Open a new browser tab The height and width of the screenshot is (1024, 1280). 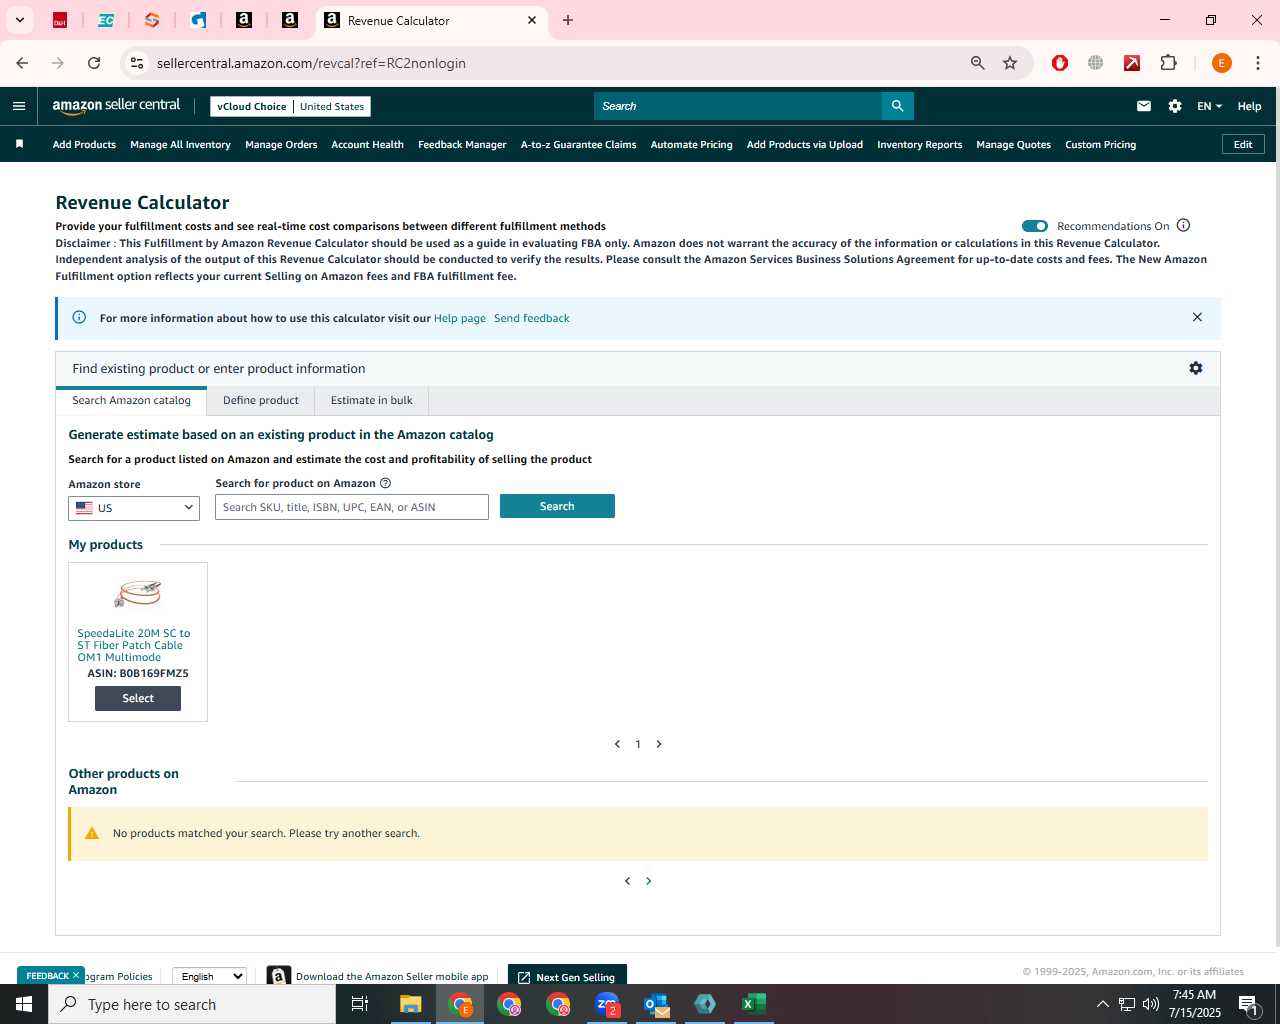click(568, 20)
